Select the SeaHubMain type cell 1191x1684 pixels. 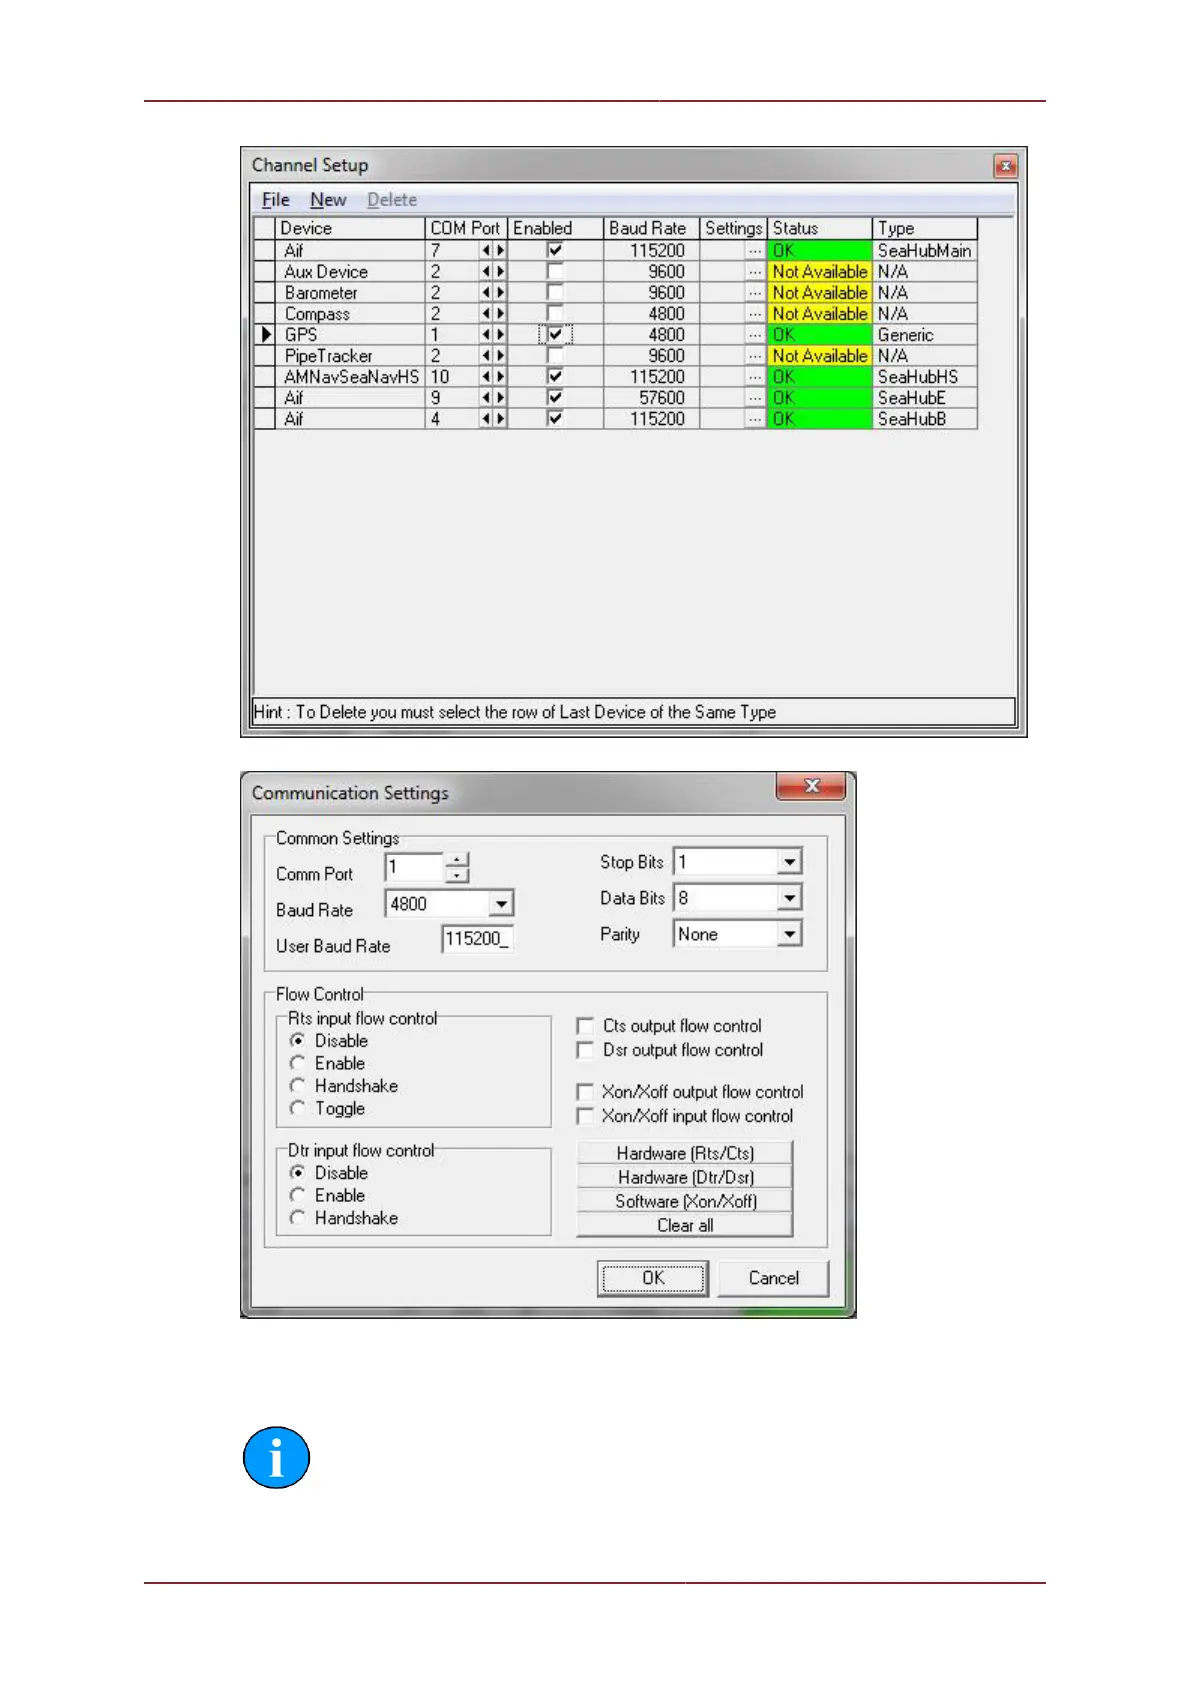click(925, 251)
